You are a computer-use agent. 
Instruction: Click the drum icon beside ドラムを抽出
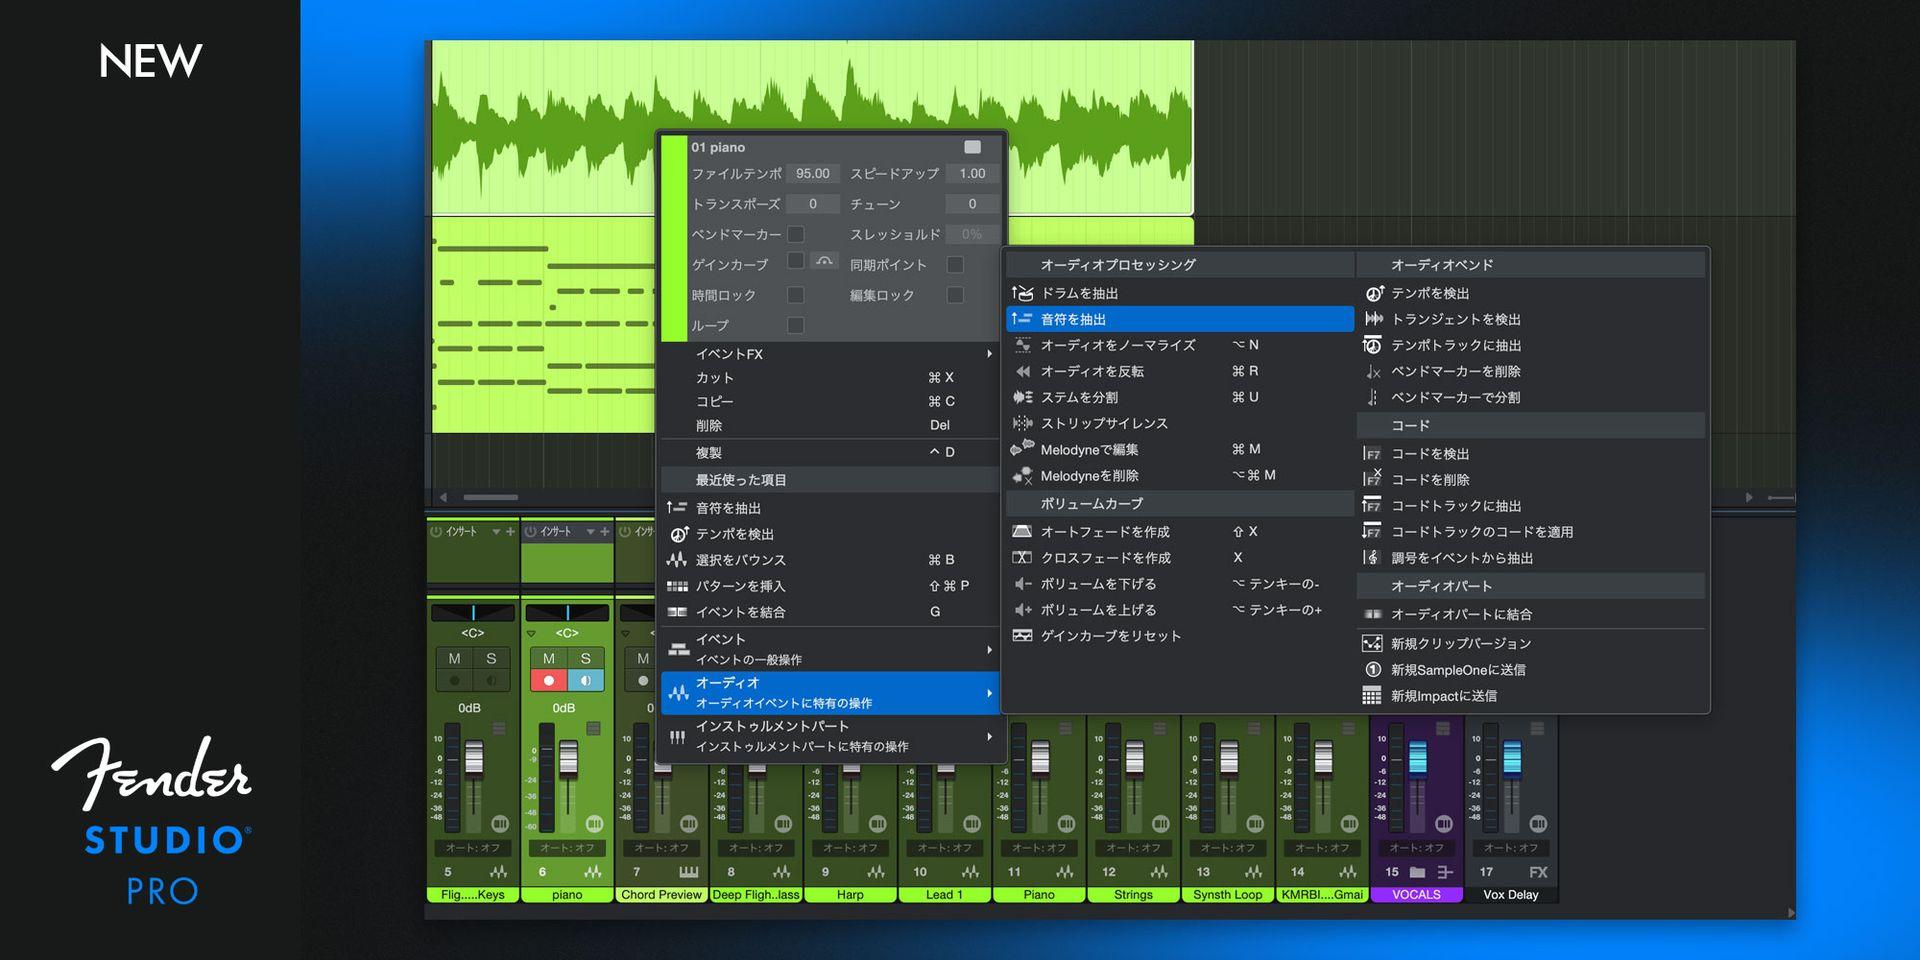[1023, 293]
